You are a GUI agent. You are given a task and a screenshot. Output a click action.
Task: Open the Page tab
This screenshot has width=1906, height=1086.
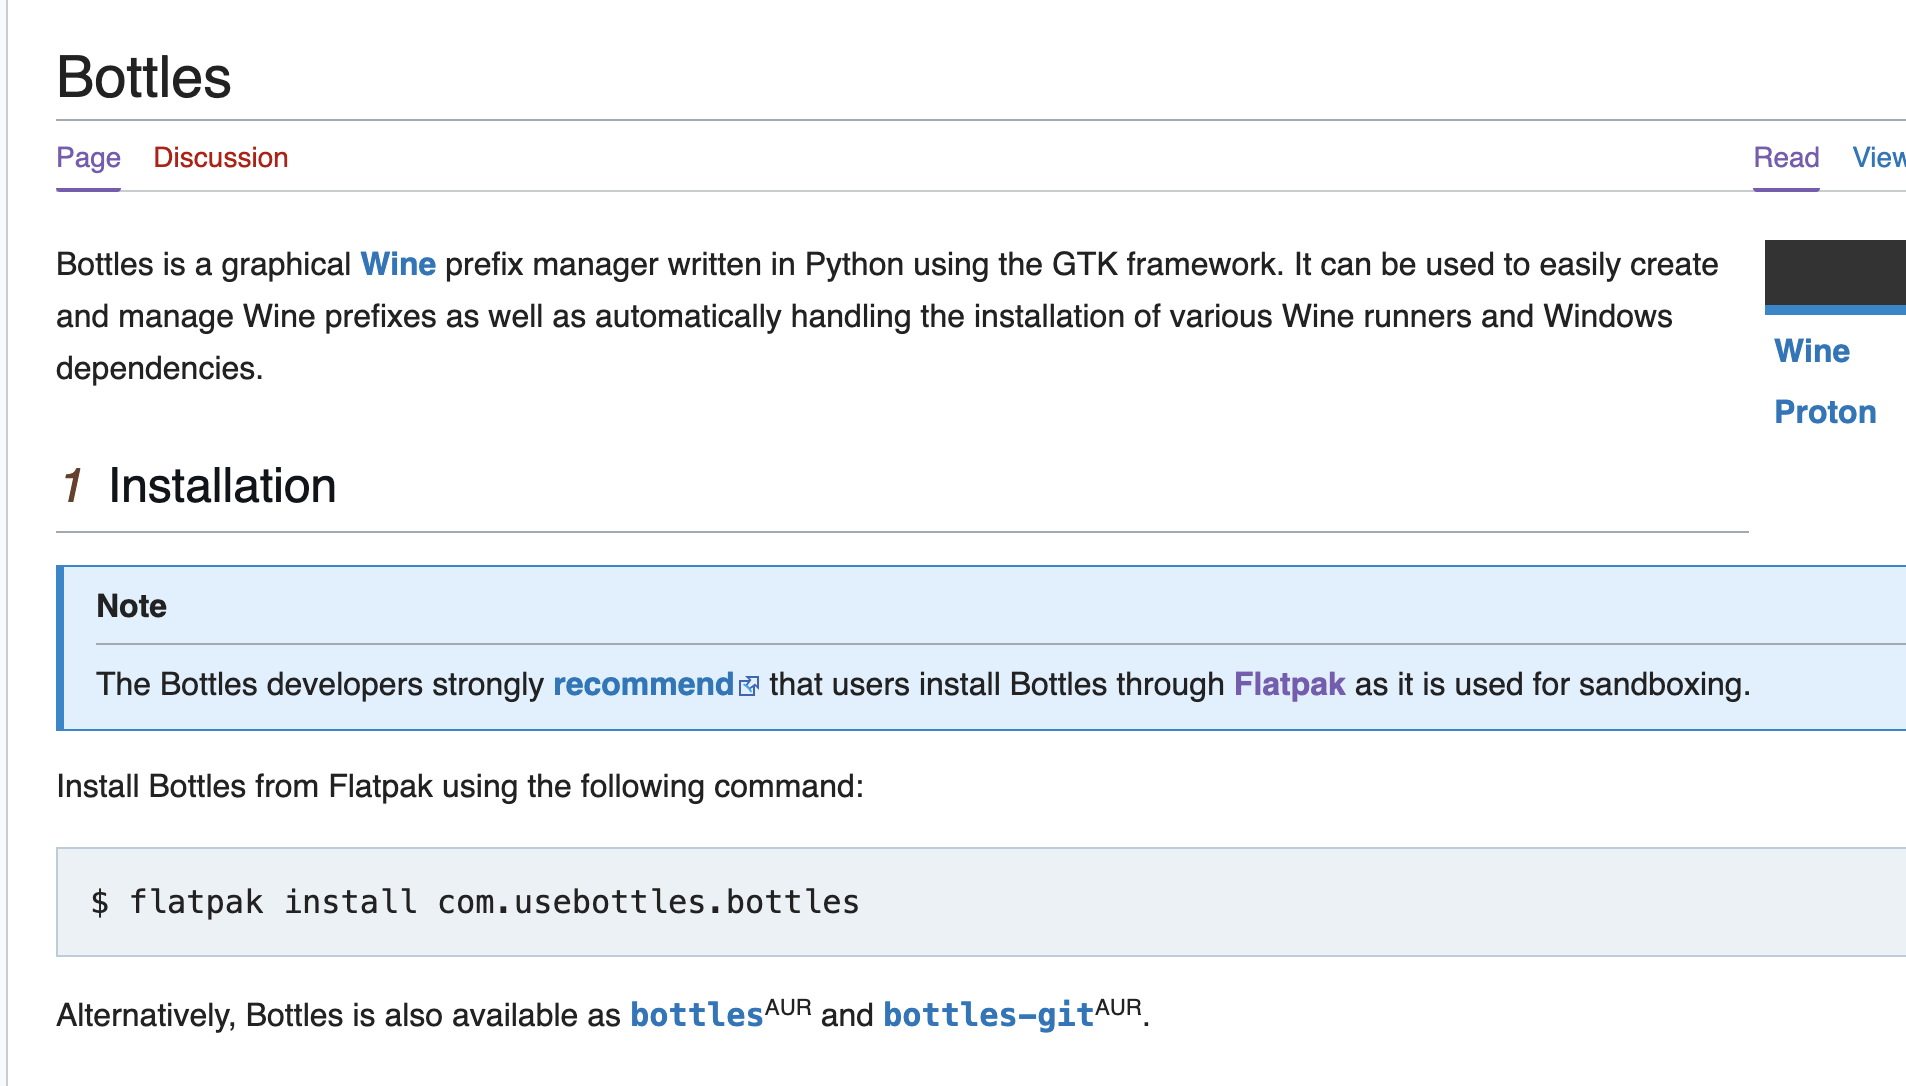point(88,158)
